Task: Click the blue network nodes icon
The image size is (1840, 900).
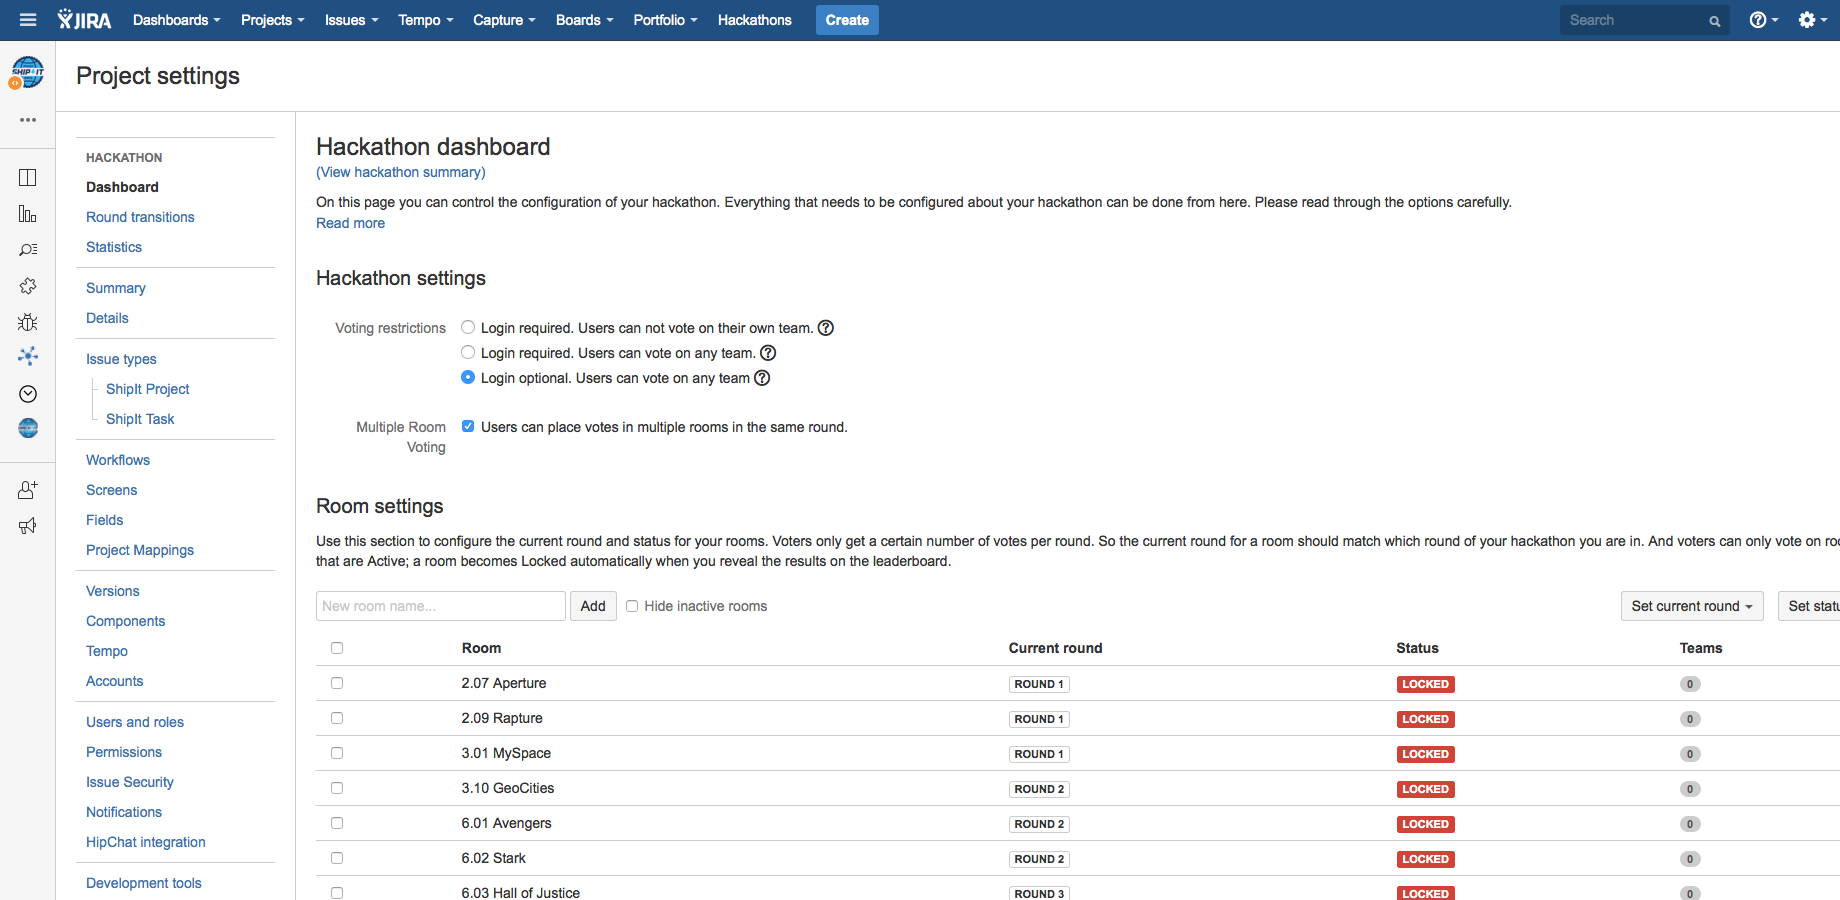Action: point(28,356)
